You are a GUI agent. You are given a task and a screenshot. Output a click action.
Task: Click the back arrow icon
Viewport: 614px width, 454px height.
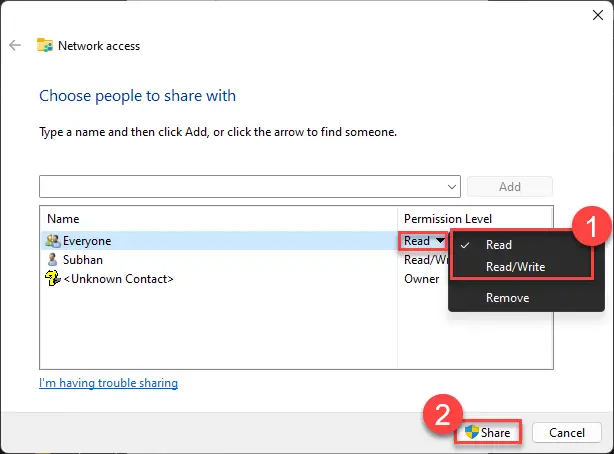click(x=15, y=45)
